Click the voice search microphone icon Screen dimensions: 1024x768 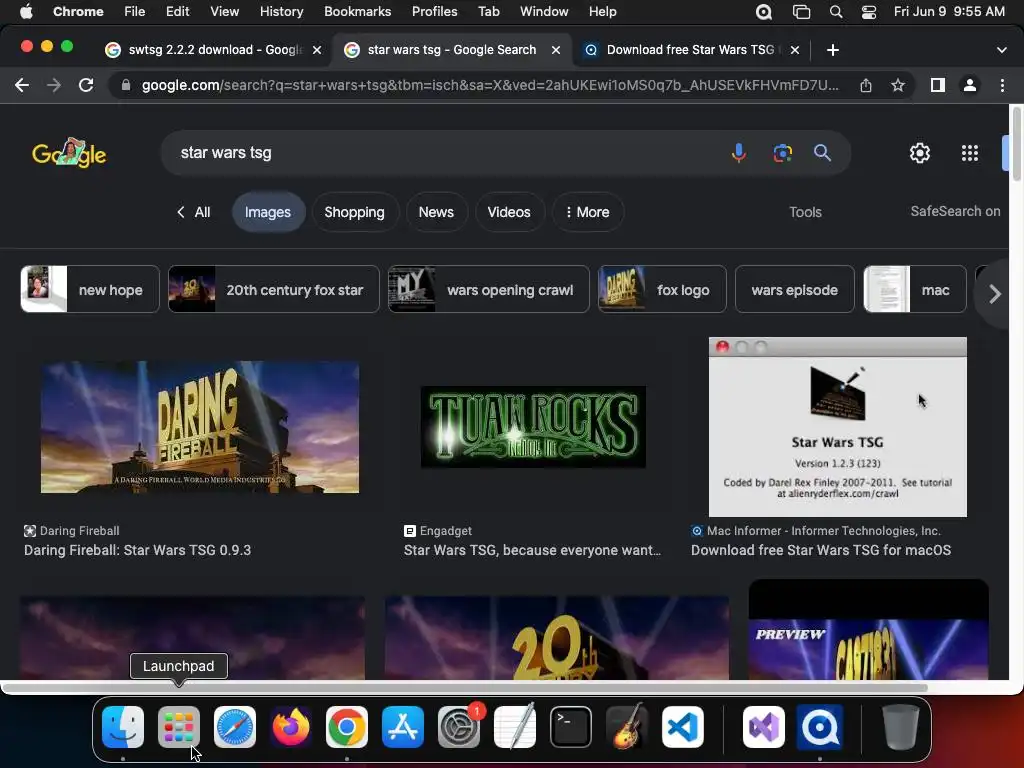(x=739, y=153)
